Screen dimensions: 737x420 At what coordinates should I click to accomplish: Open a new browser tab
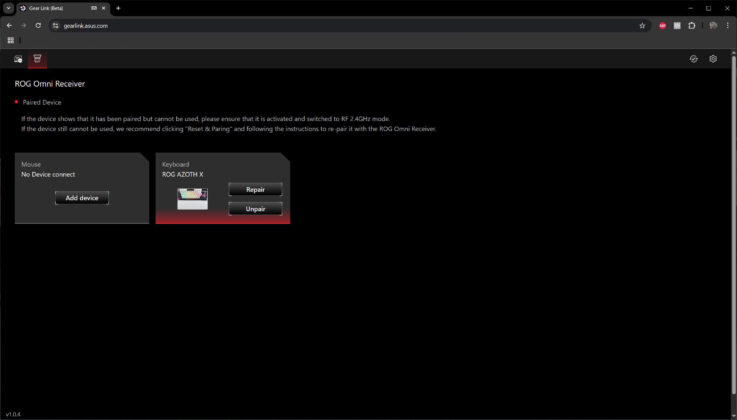coord(118,8)
